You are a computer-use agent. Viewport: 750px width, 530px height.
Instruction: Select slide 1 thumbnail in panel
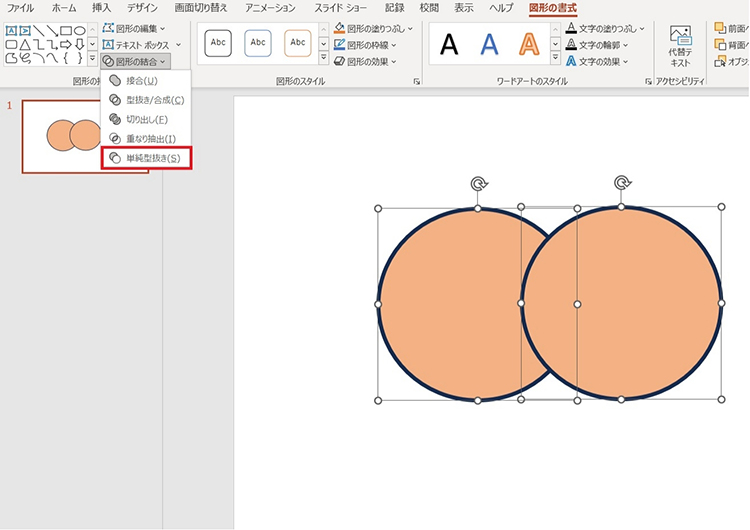click(x=85, y=136)
